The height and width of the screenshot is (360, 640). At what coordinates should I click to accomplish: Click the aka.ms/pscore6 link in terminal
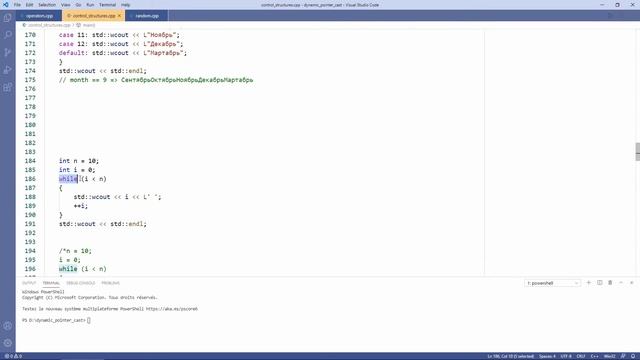pos(172,309)
